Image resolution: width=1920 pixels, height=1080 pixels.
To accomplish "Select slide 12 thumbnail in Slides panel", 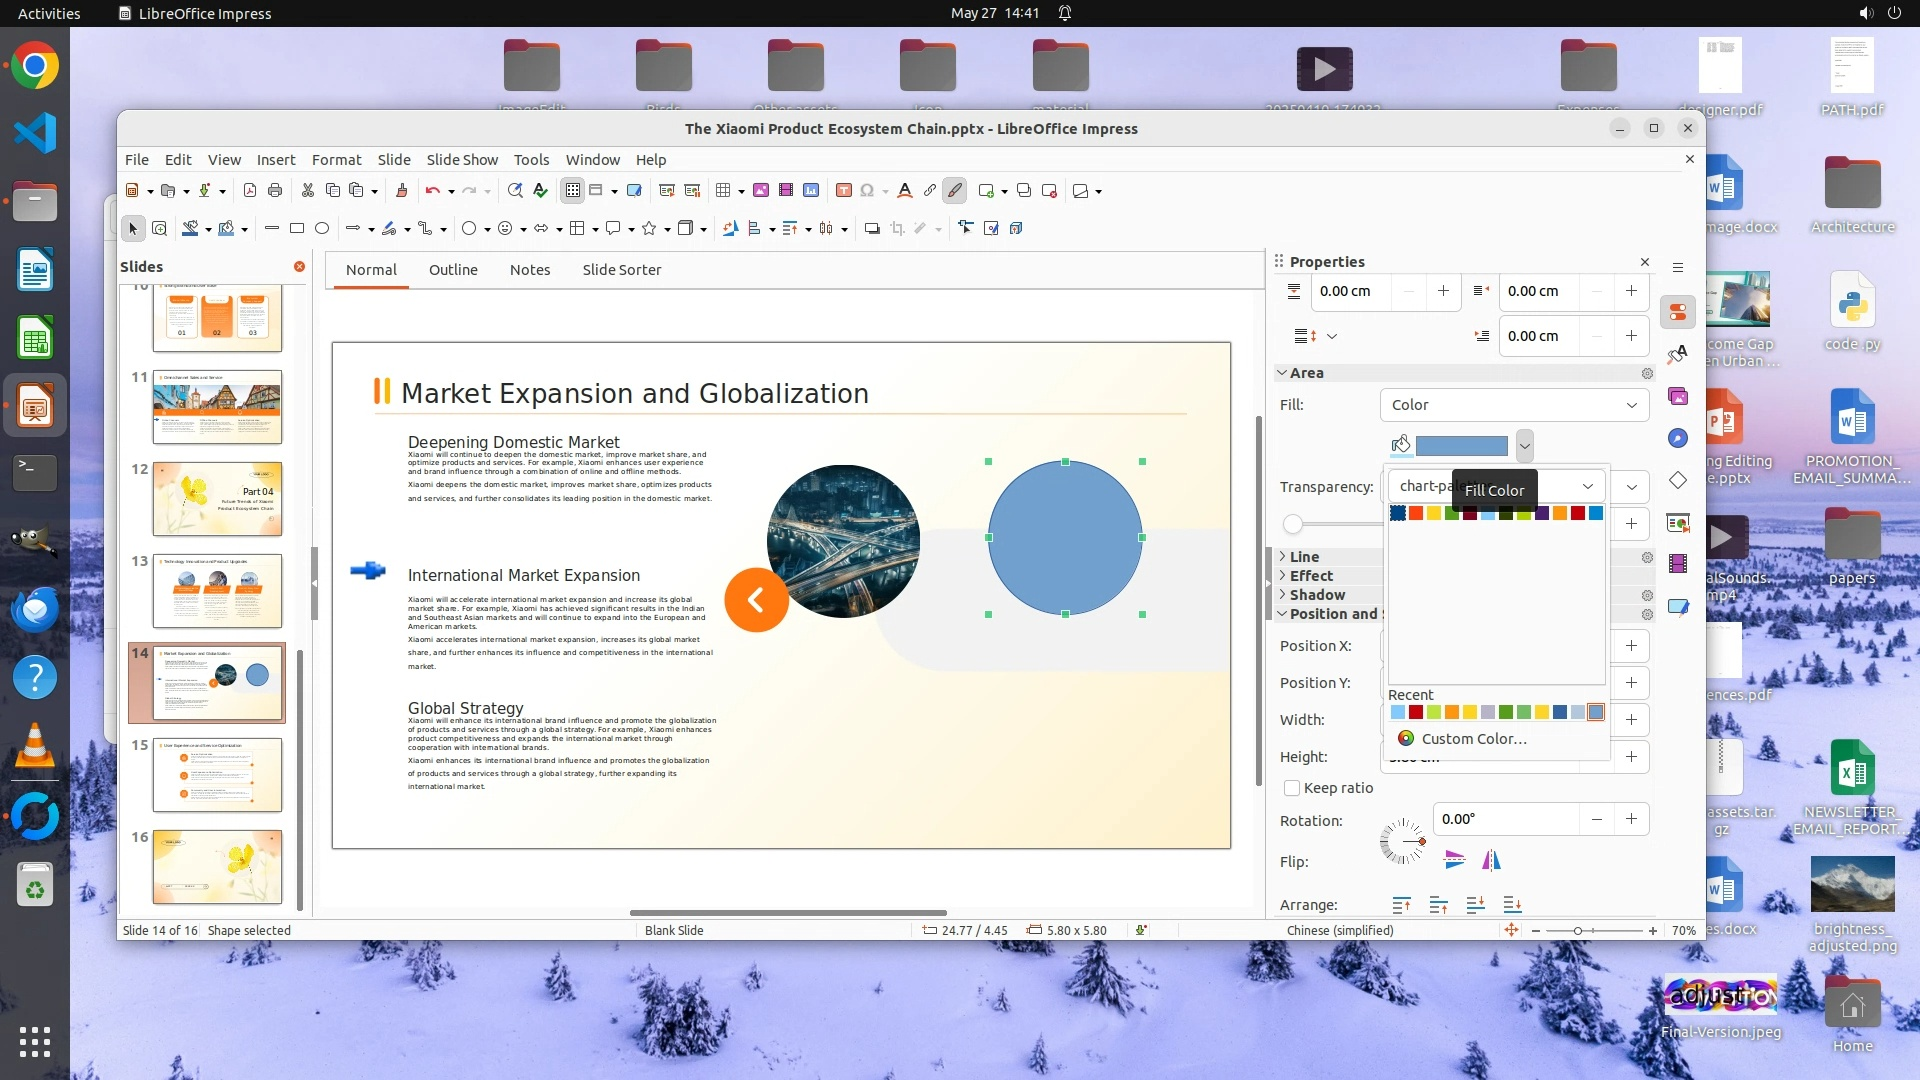I will [217, 499].
